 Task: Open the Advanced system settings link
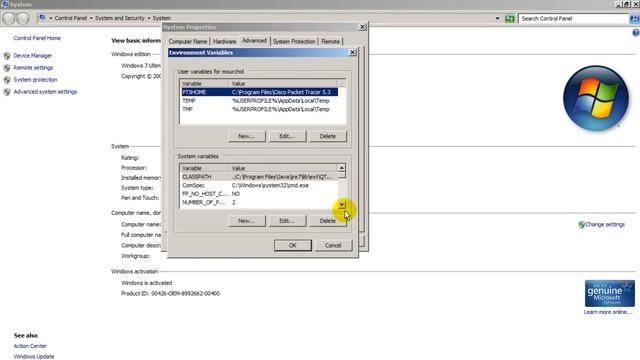[45, 92]
